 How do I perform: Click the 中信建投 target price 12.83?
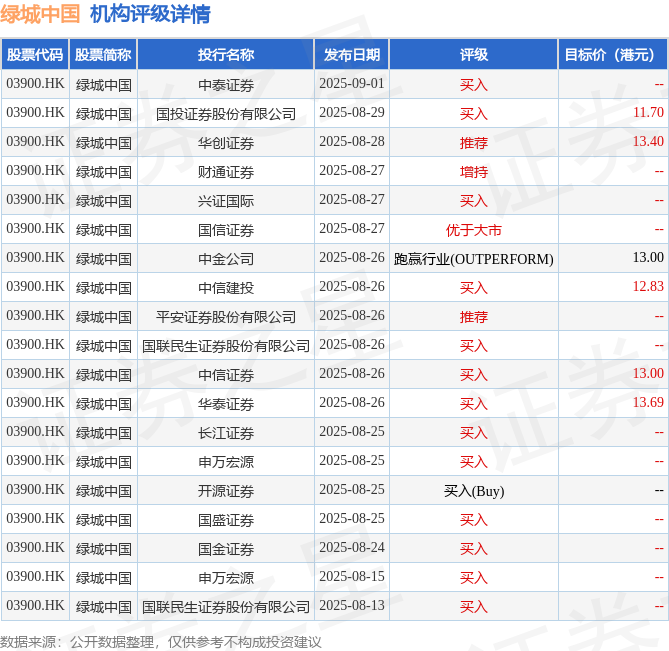point(648,286)
